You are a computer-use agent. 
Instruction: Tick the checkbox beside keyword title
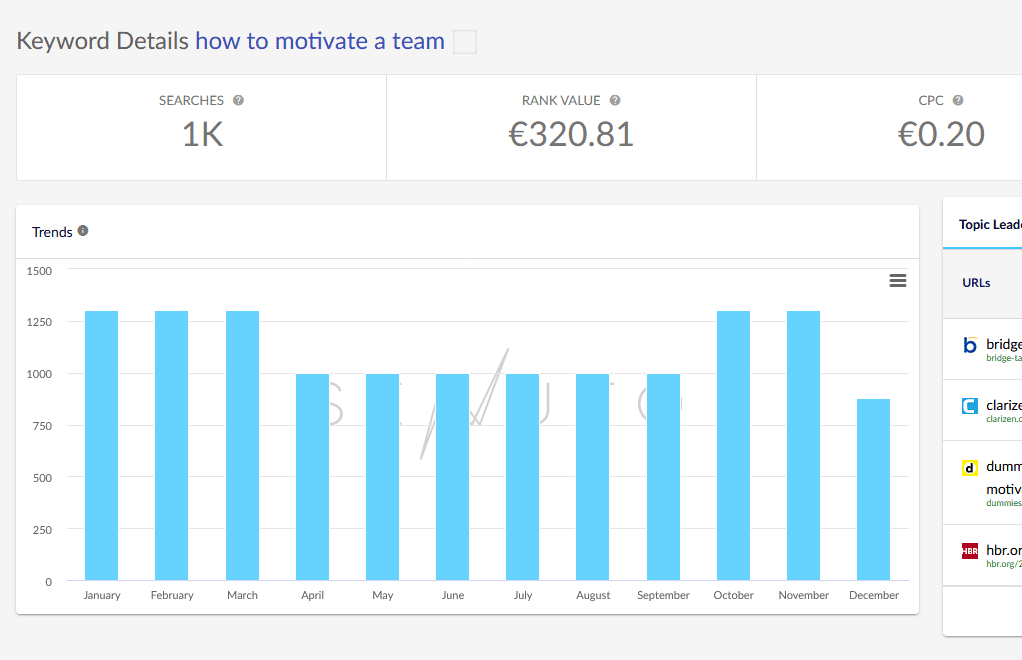[465, 42]
